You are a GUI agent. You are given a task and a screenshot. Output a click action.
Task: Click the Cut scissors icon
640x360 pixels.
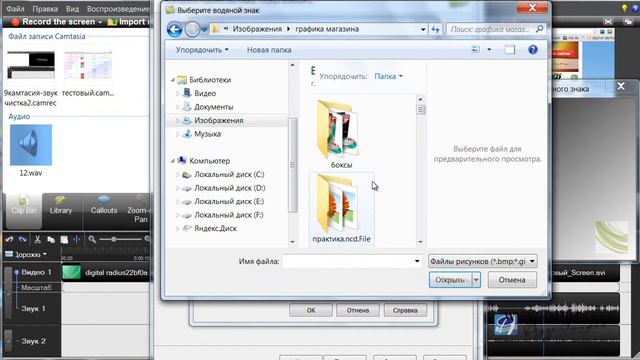[38, 240]
